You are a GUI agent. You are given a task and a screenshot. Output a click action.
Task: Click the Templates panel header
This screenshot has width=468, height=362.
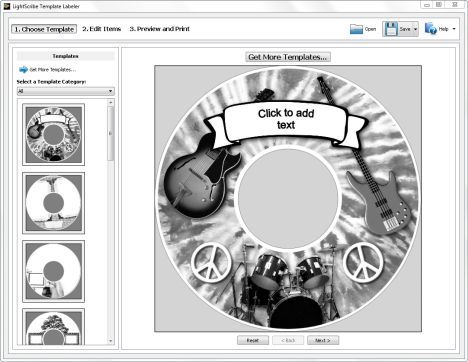pyautogui.click(x=66, y=56)
